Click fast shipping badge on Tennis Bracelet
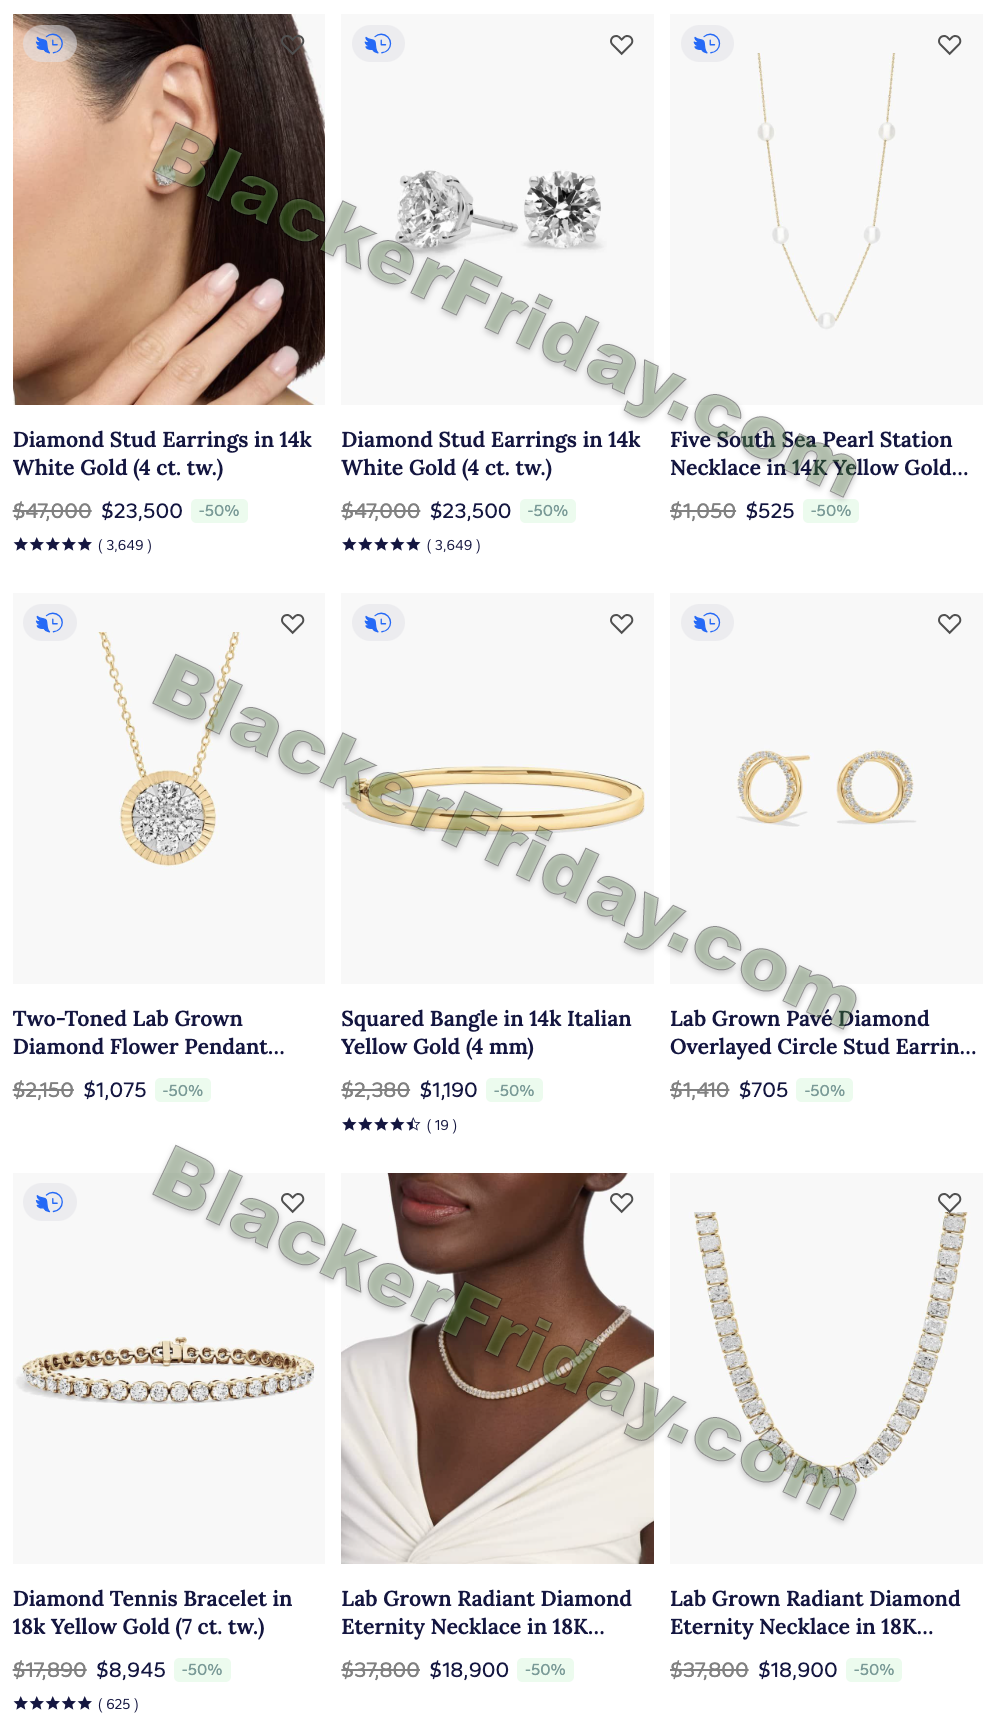The image size is (992, 1732). pos(50,1202)
